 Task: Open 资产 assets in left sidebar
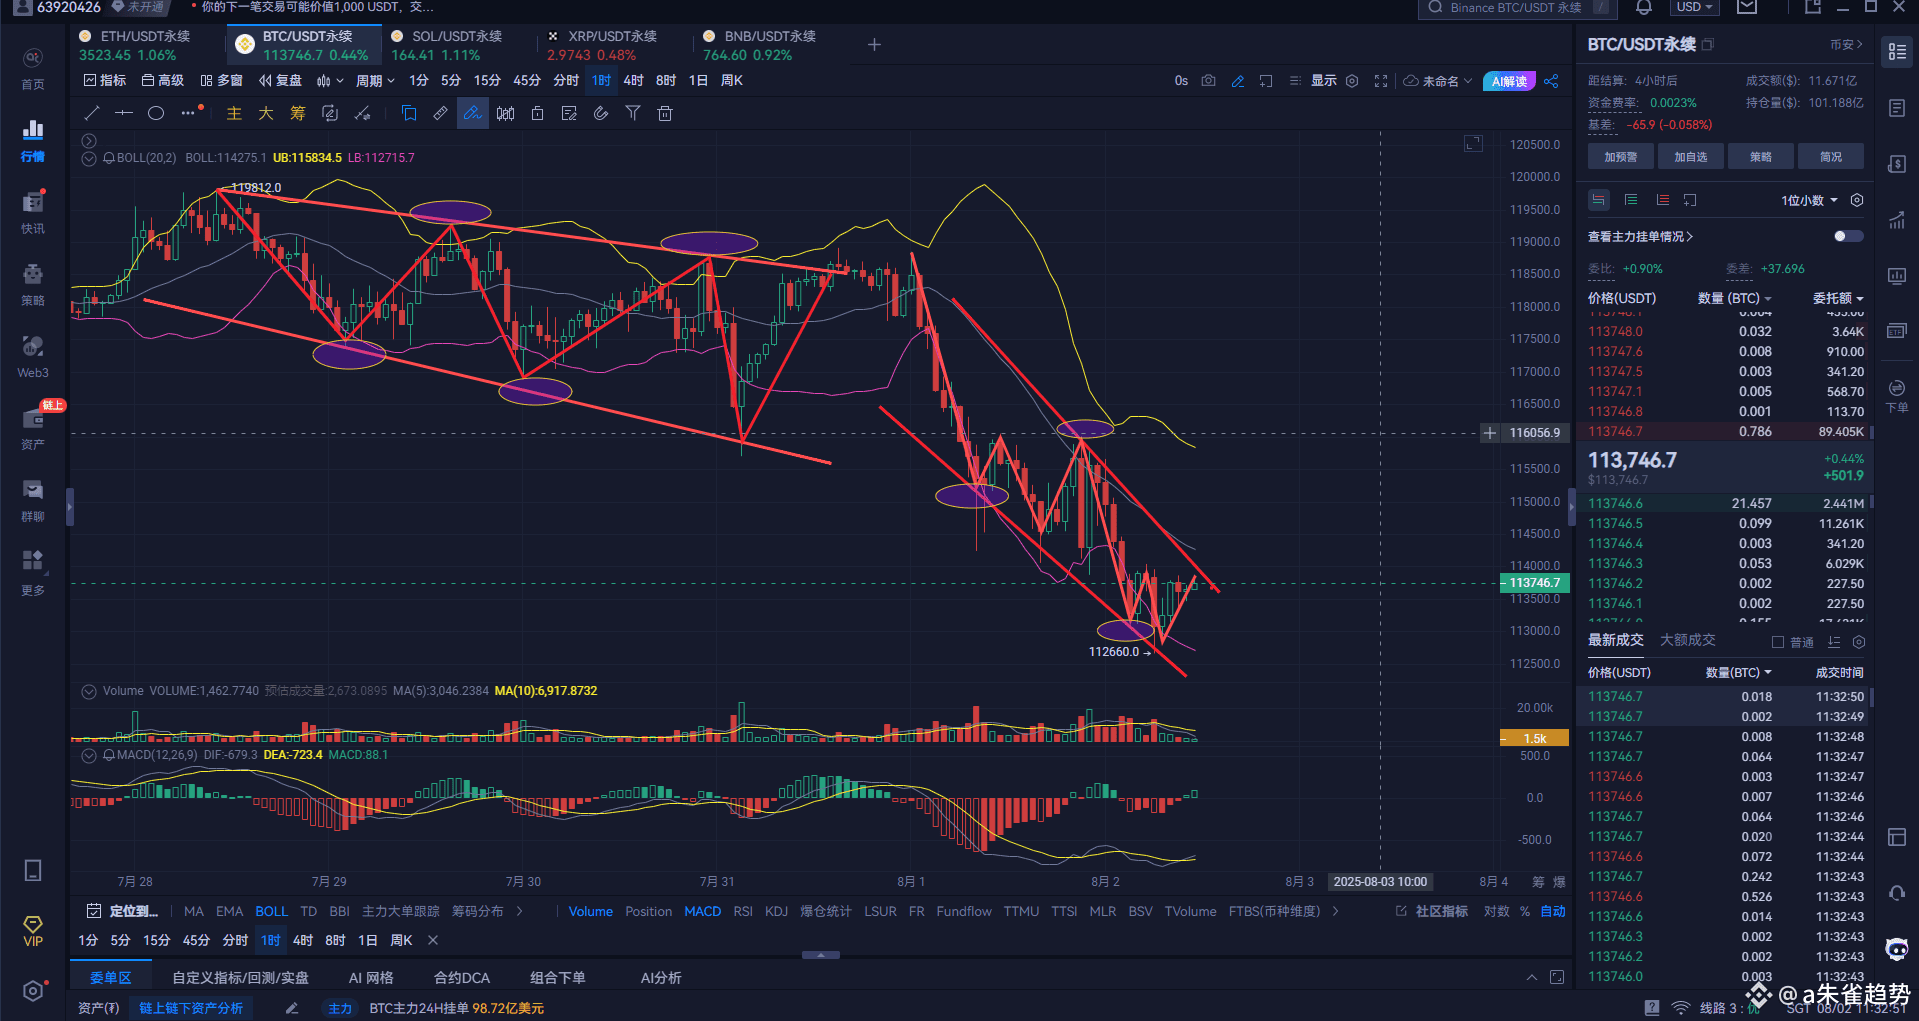(x=33, y=429)
